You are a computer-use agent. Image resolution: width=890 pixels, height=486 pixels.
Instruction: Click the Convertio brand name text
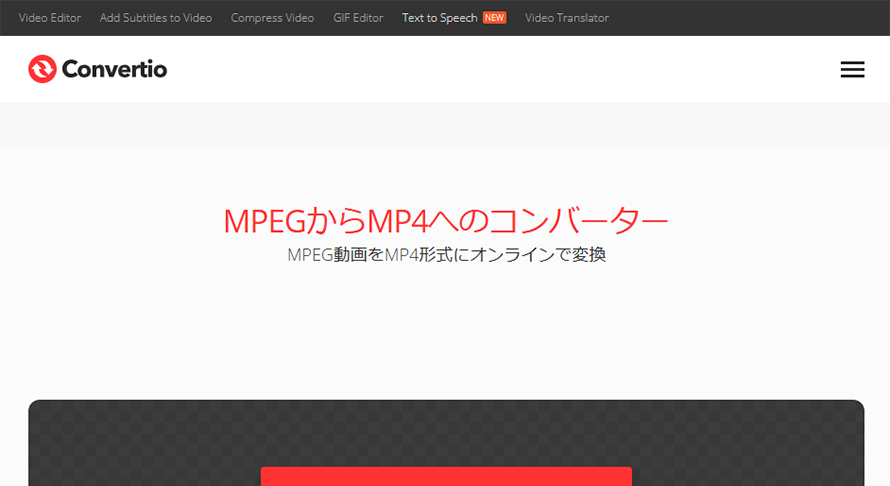pos(114,69)
